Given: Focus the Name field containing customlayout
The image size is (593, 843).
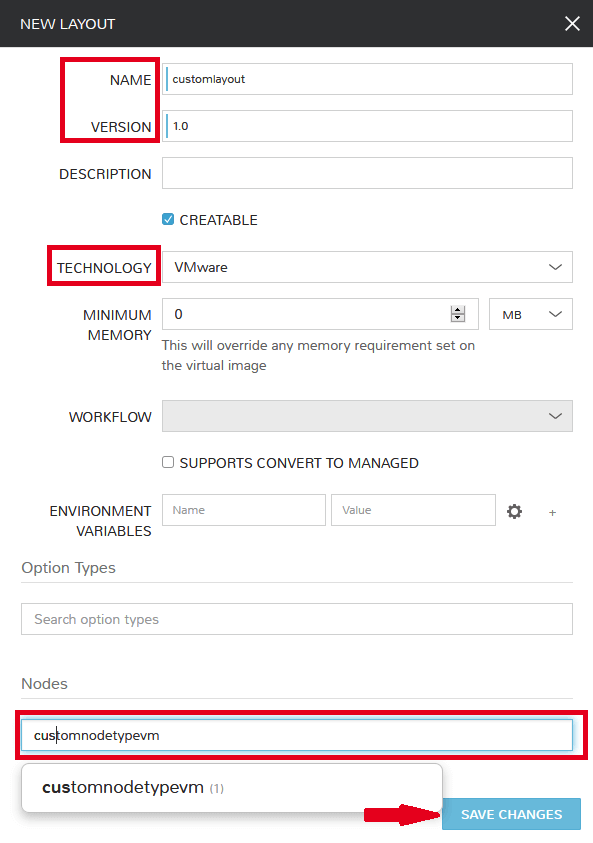Looking at the screenshot, I should point(367,79).
